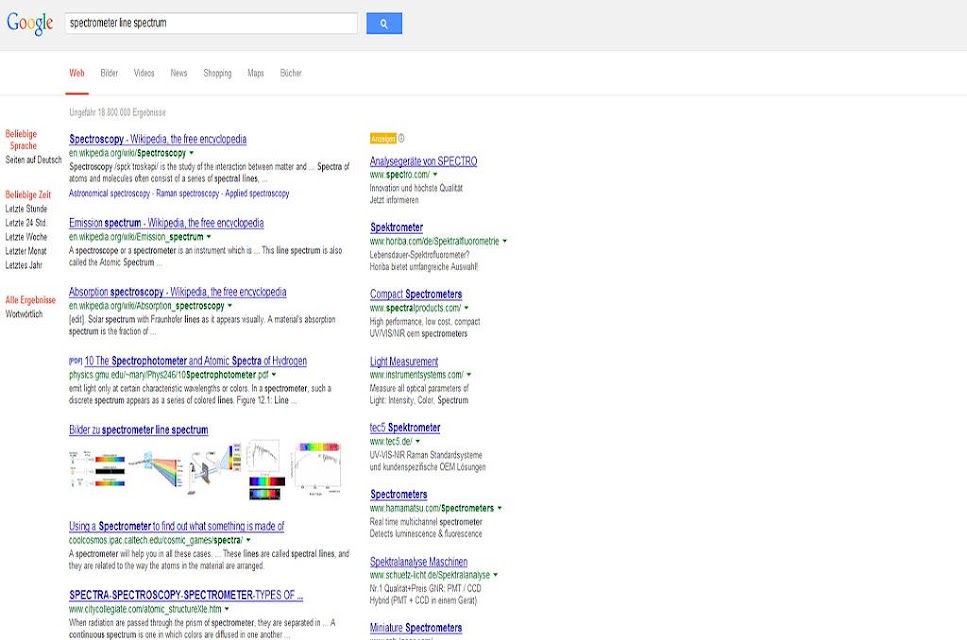Open Miniature Spectrometers ad
Image resolution: width=967 pixels, height=640 pixels.
pos(416,628)
